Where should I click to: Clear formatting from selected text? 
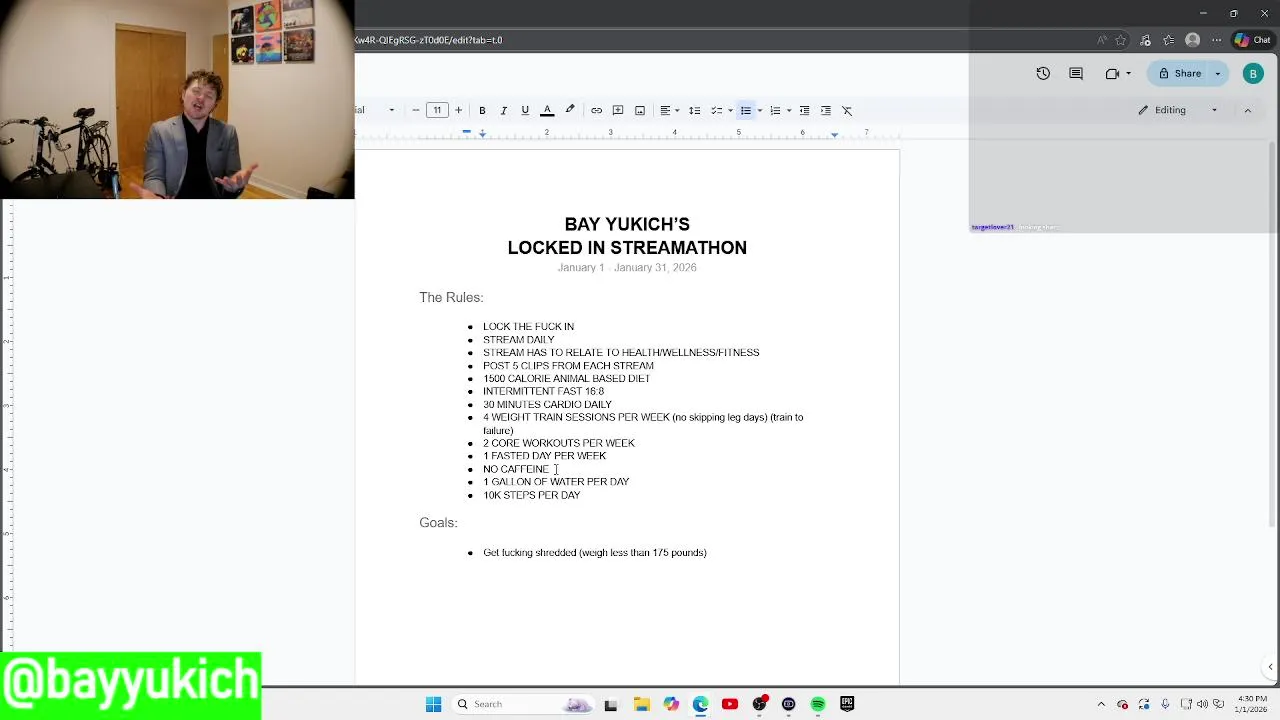847,110
